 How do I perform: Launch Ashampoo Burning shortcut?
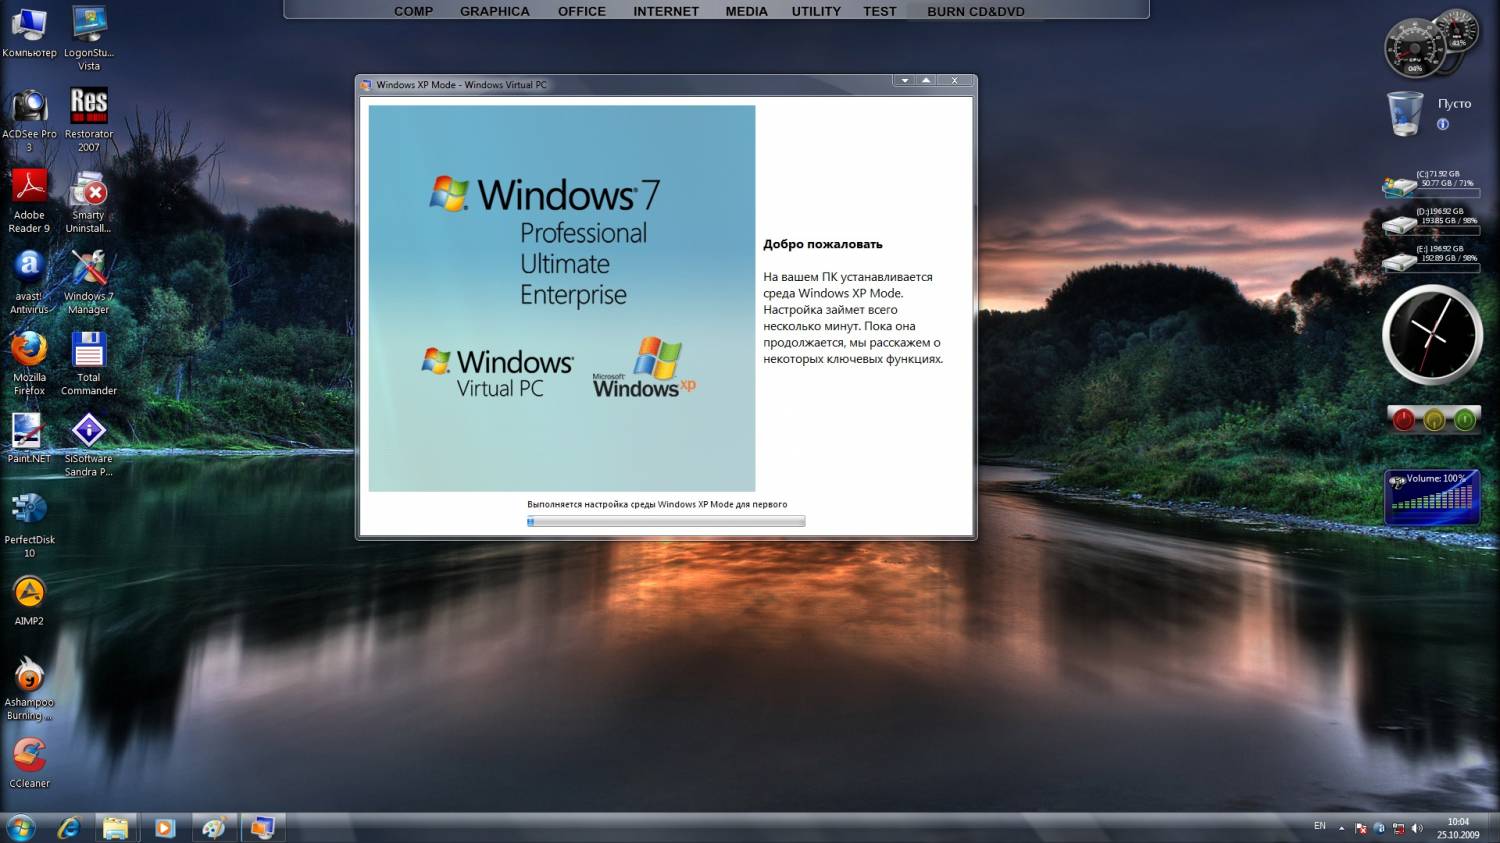click(29, 687)
